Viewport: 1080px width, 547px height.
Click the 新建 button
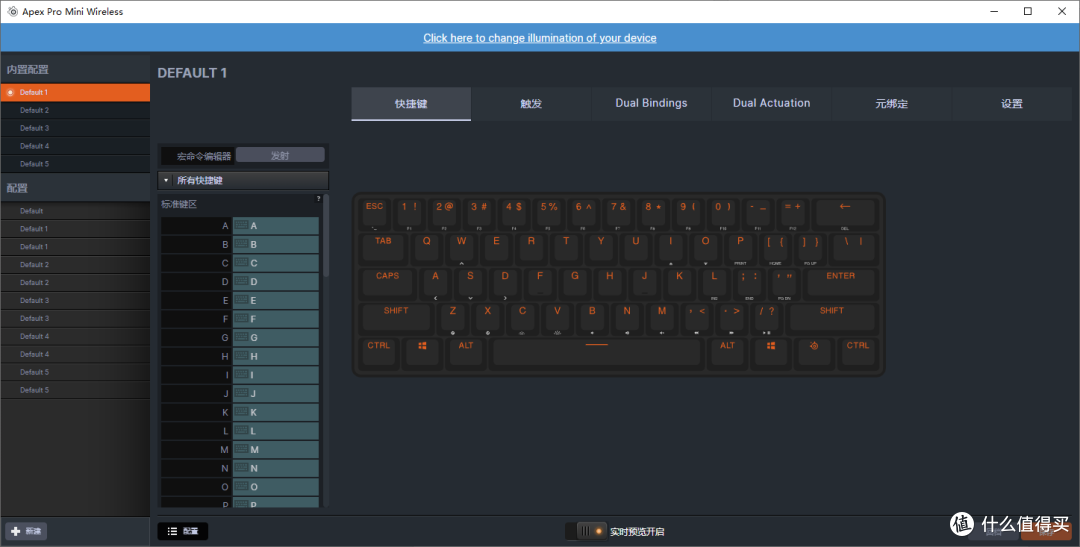point(26,531)
